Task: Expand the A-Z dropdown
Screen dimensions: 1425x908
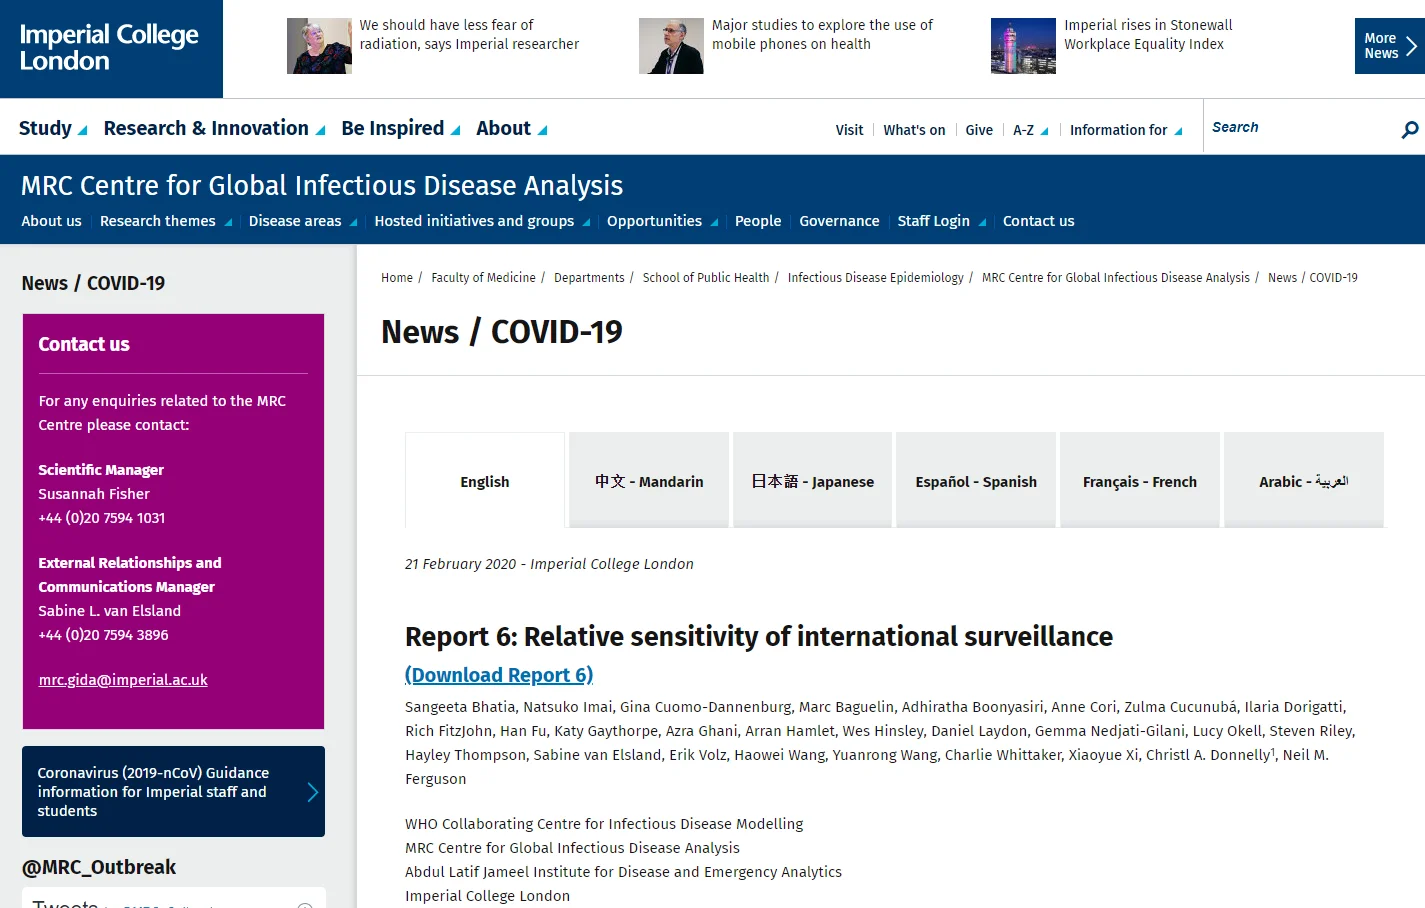Action: click(1030, 130)
